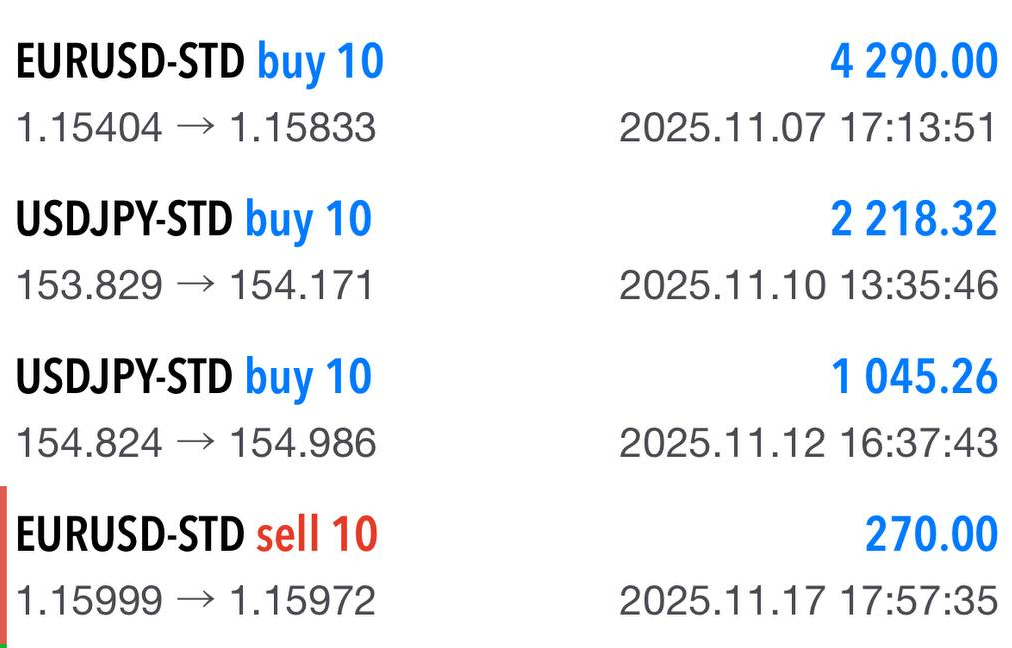The height and width of the screenshot is (648, 1012).
Task: Select the price range 153.829 → 154.171
Action: 195,286
